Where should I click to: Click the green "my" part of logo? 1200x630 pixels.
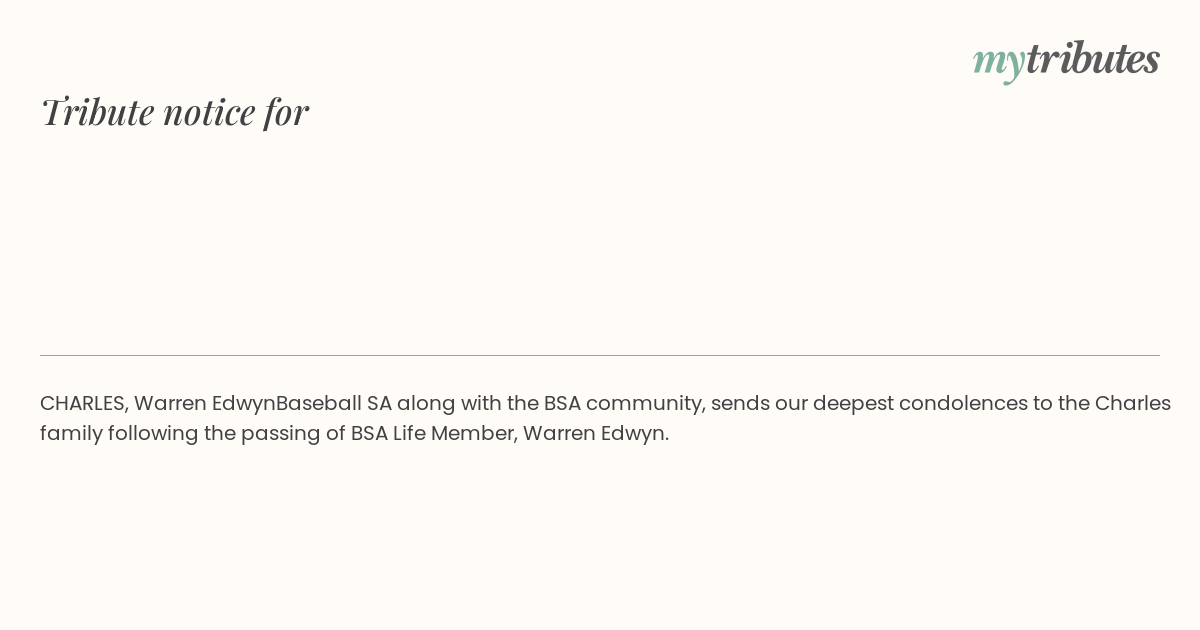click(x=998, y=63)
